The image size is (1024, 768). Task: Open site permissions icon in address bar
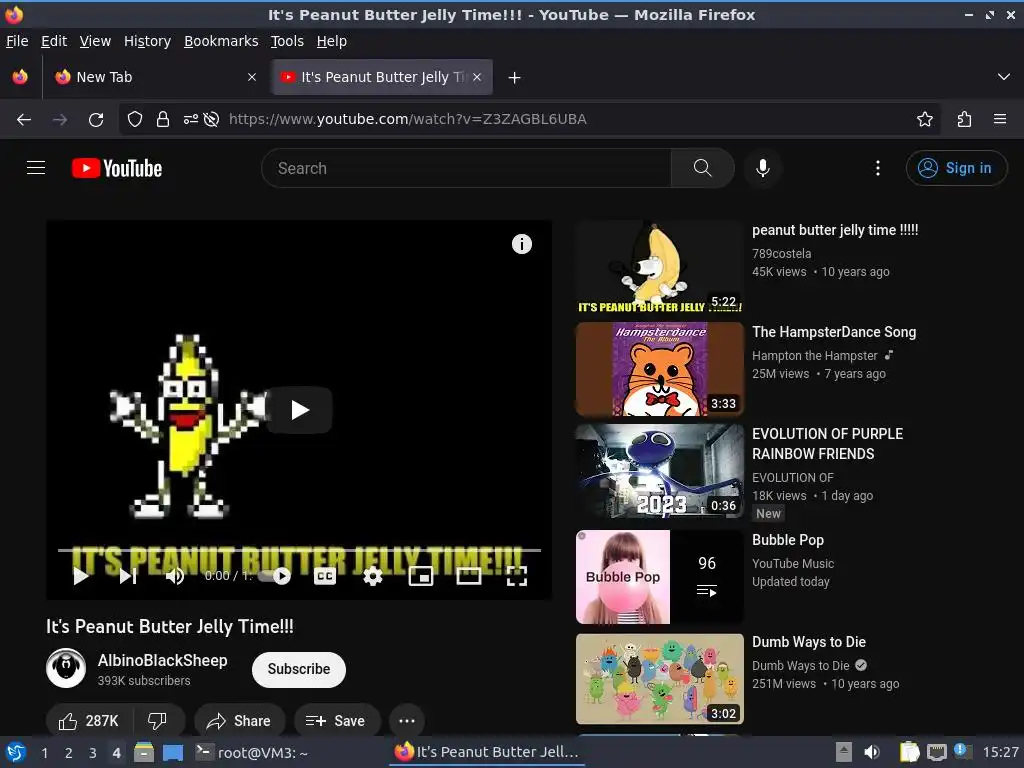pos(191,120)
